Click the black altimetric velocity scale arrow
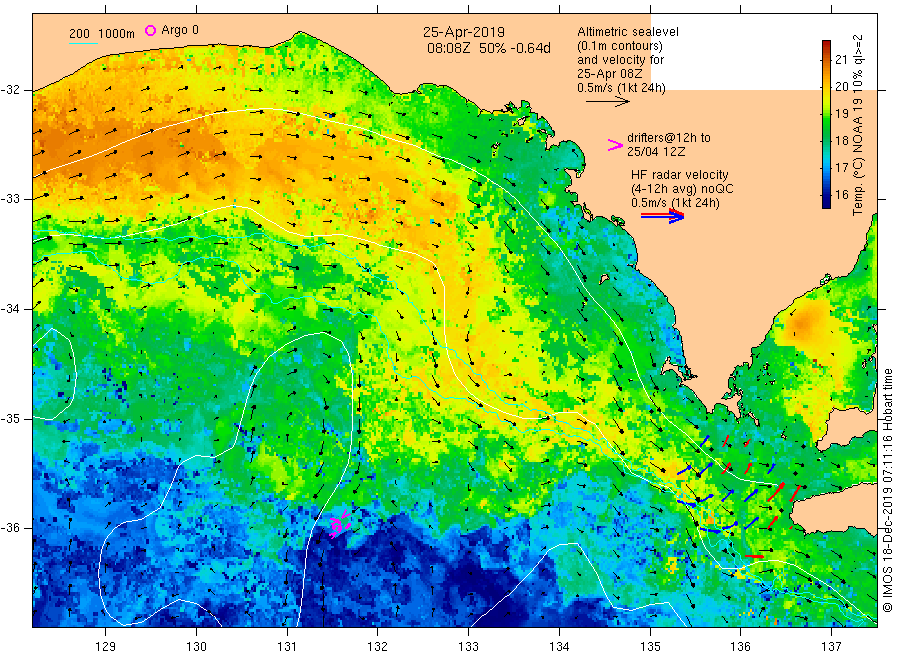The height and width of the screenshot is (660, 900). 607,102
